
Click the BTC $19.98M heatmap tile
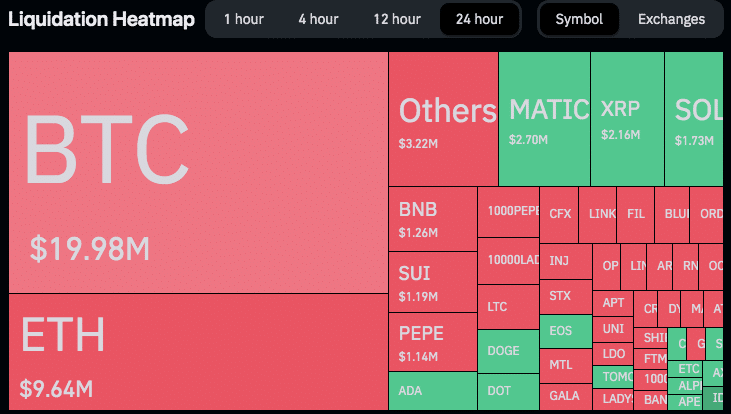198,172
